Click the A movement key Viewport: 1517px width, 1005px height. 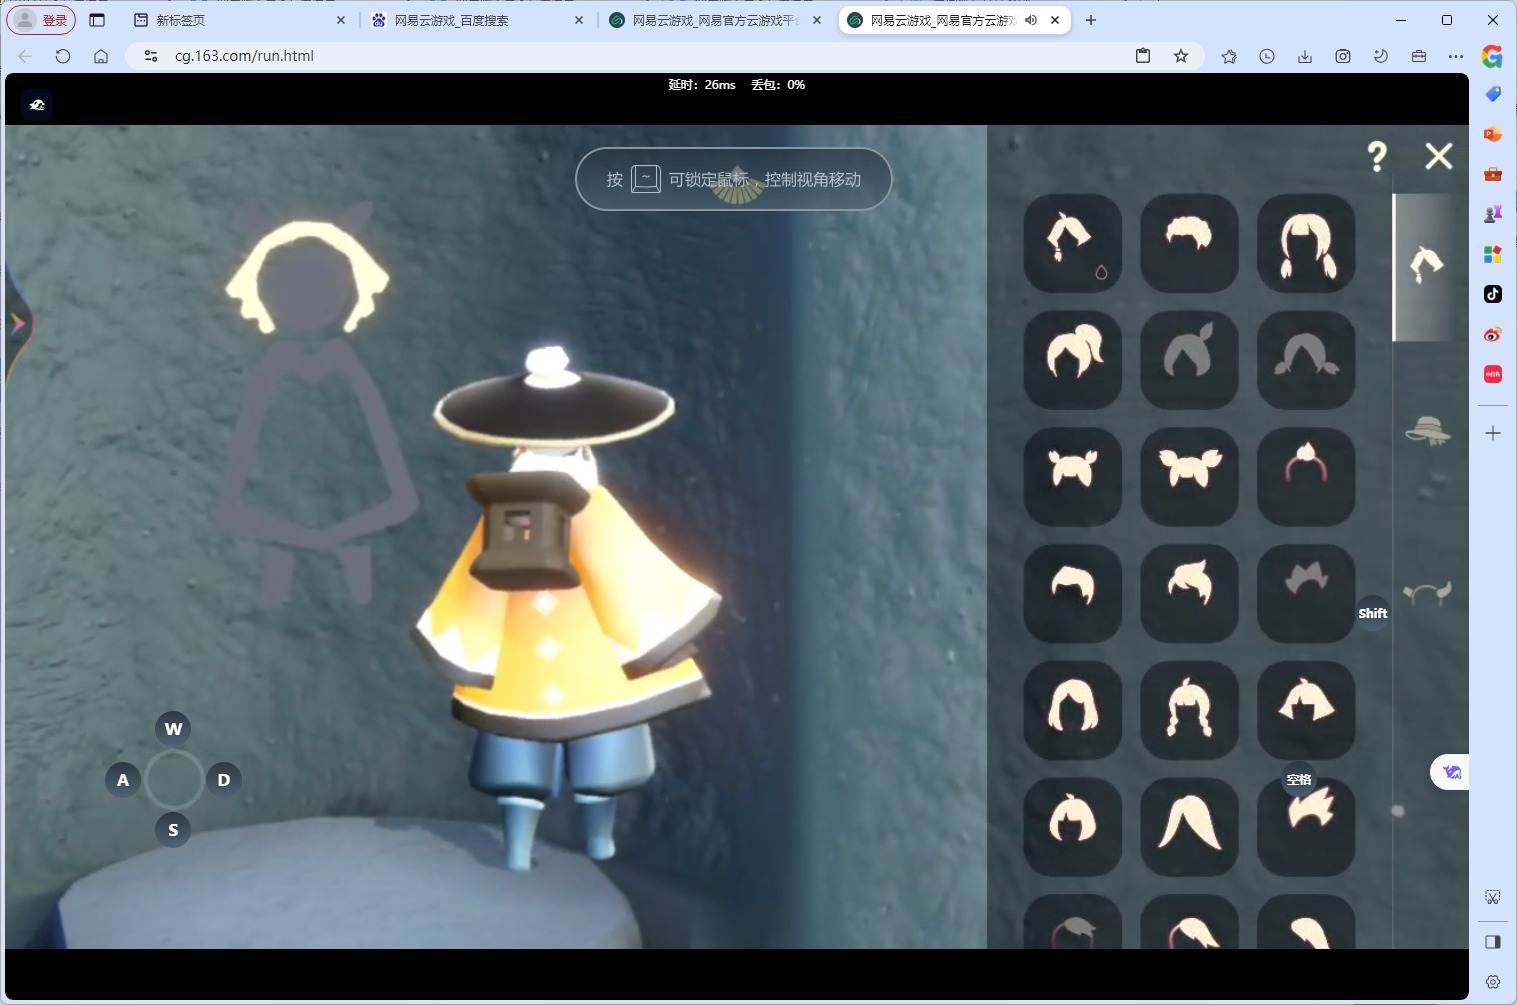coord(123,780)
